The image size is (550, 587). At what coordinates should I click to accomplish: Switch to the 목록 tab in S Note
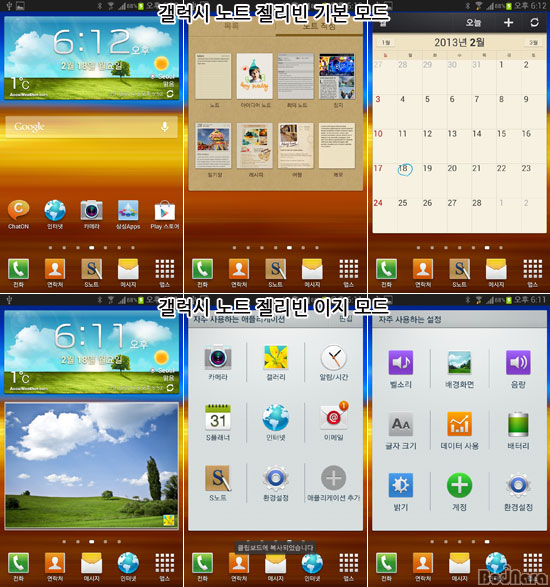coord(231,26)
